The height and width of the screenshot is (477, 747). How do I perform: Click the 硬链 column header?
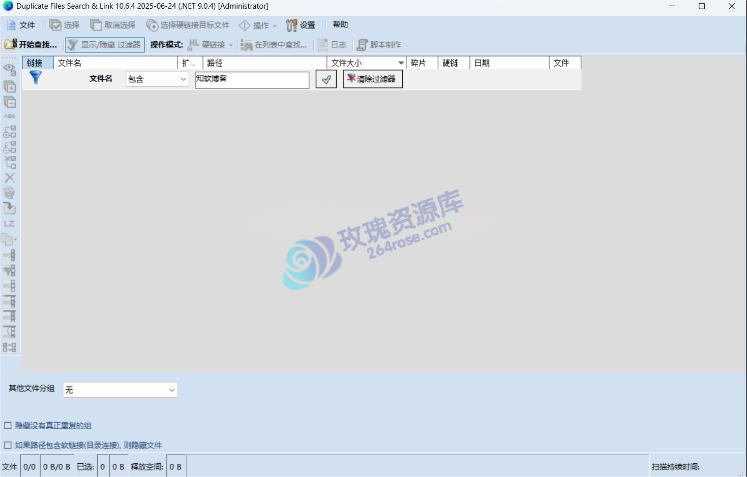click(x=454, y=62)
